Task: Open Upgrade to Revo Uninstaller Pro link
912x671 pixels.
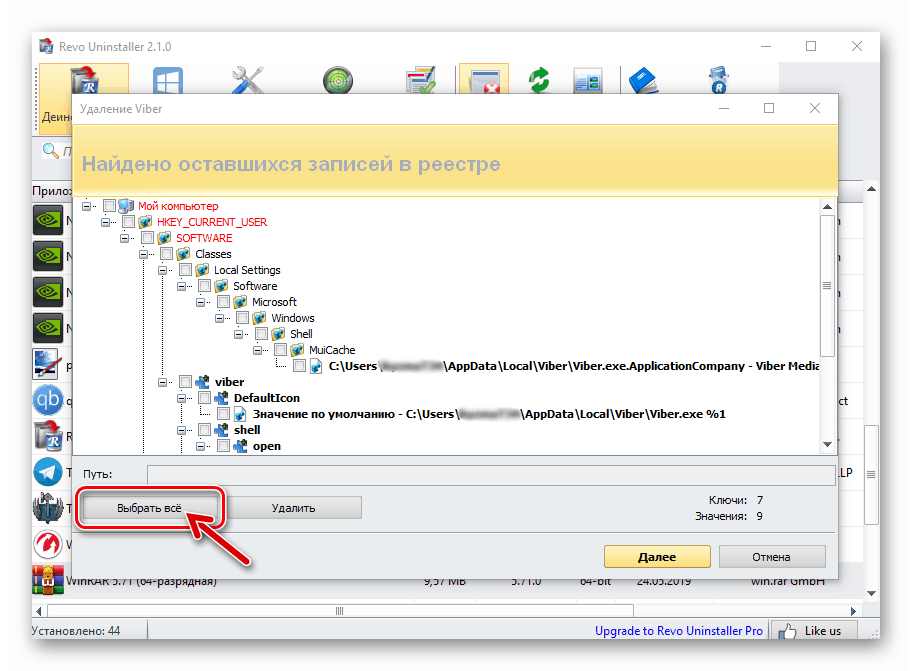Action: pos(678,631)
